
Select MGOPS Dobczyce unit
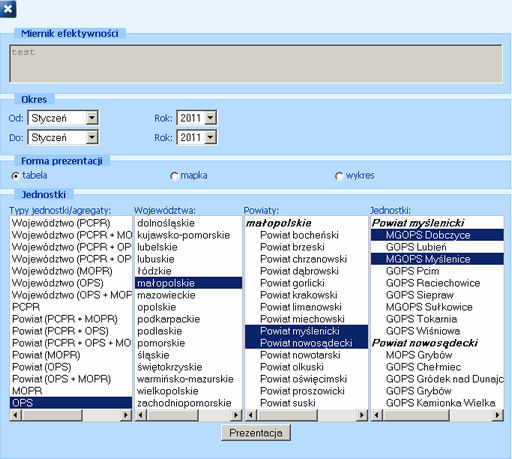pyautogui.click(x=437, y=235)
